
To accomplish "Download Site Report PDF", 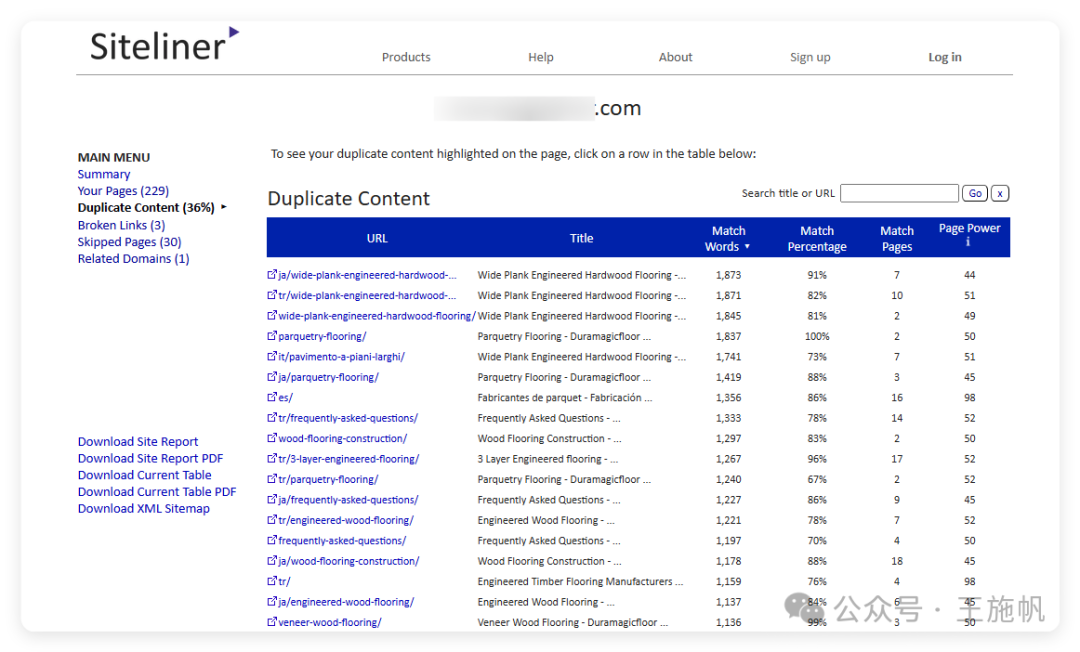I will [x=150, y=458].
